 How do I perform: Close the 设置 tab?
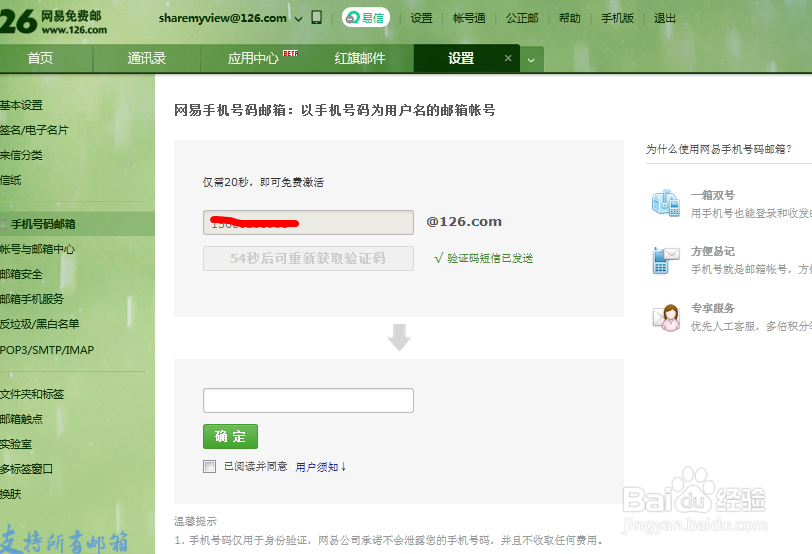click(x=508, y=58)
